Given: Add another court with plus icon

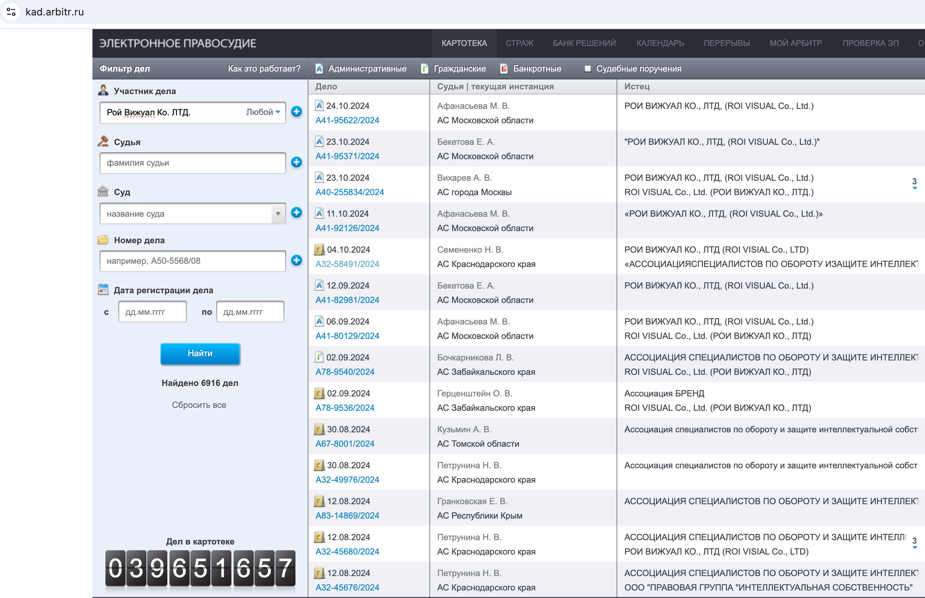Looking at the screenshot, I should [x=297, y=213].
